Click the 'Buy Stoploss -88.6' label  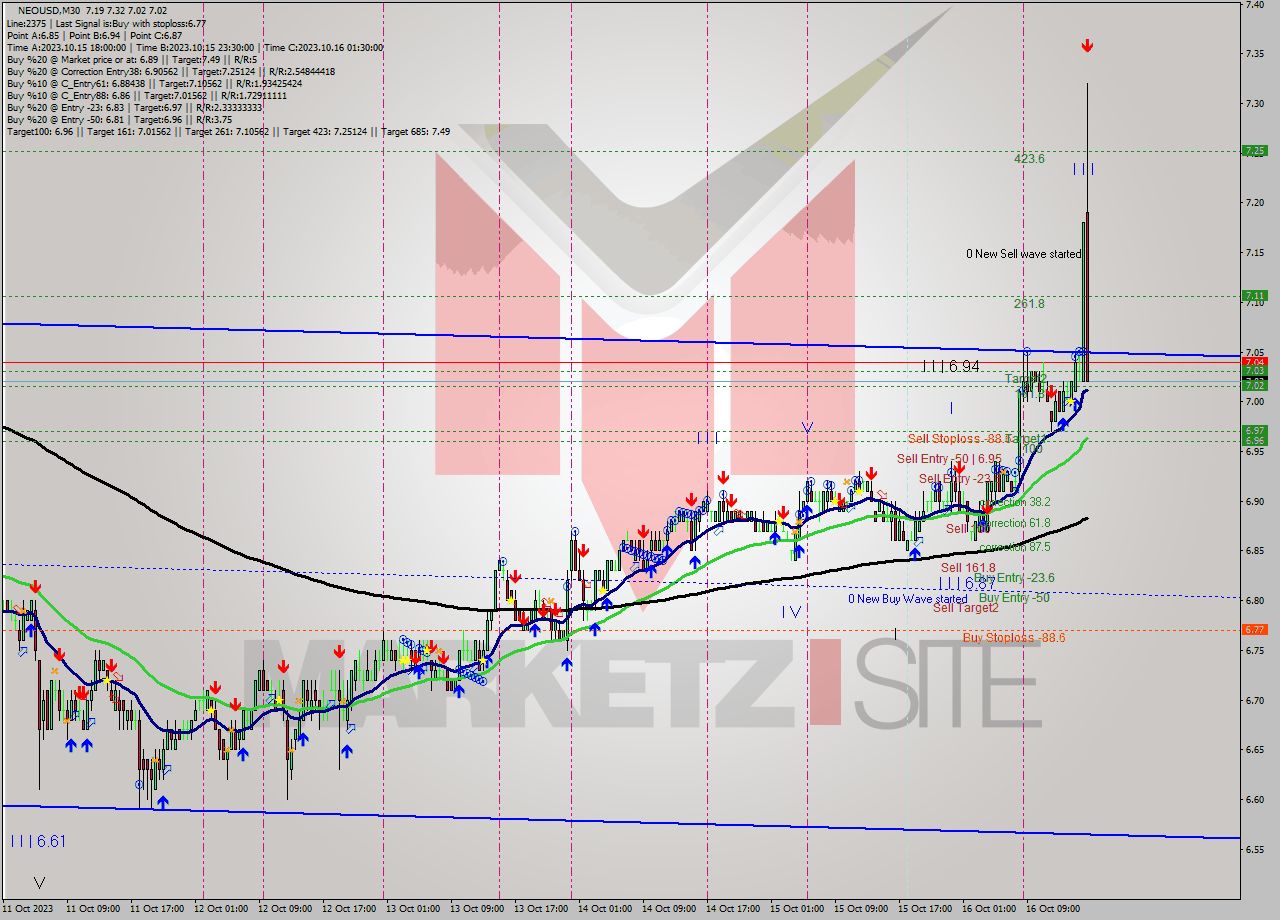pyautogui.click(x=1014, y=637)
